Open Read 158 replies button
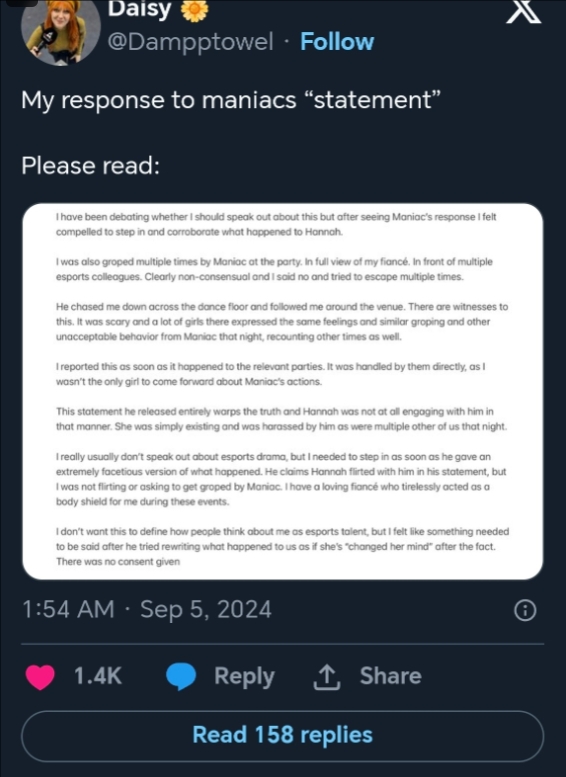The image size is (566, 777). coord(283,736)
